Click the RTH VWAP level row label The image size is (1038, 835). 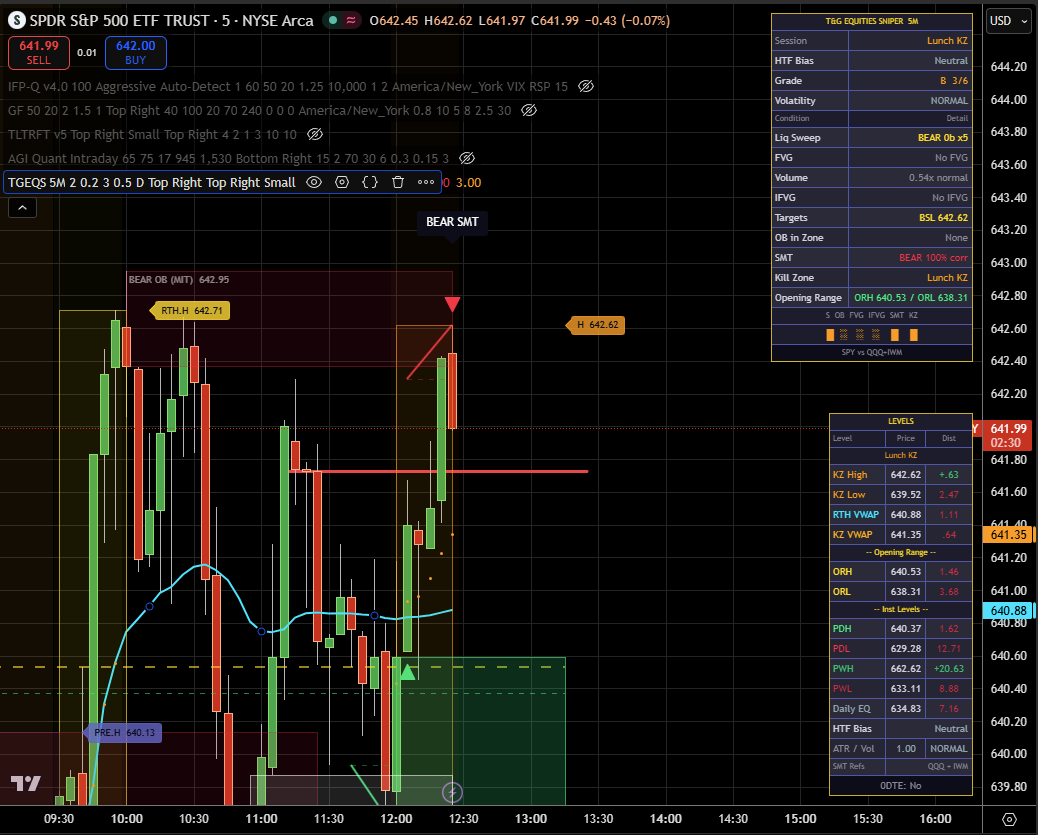point(856,515)
